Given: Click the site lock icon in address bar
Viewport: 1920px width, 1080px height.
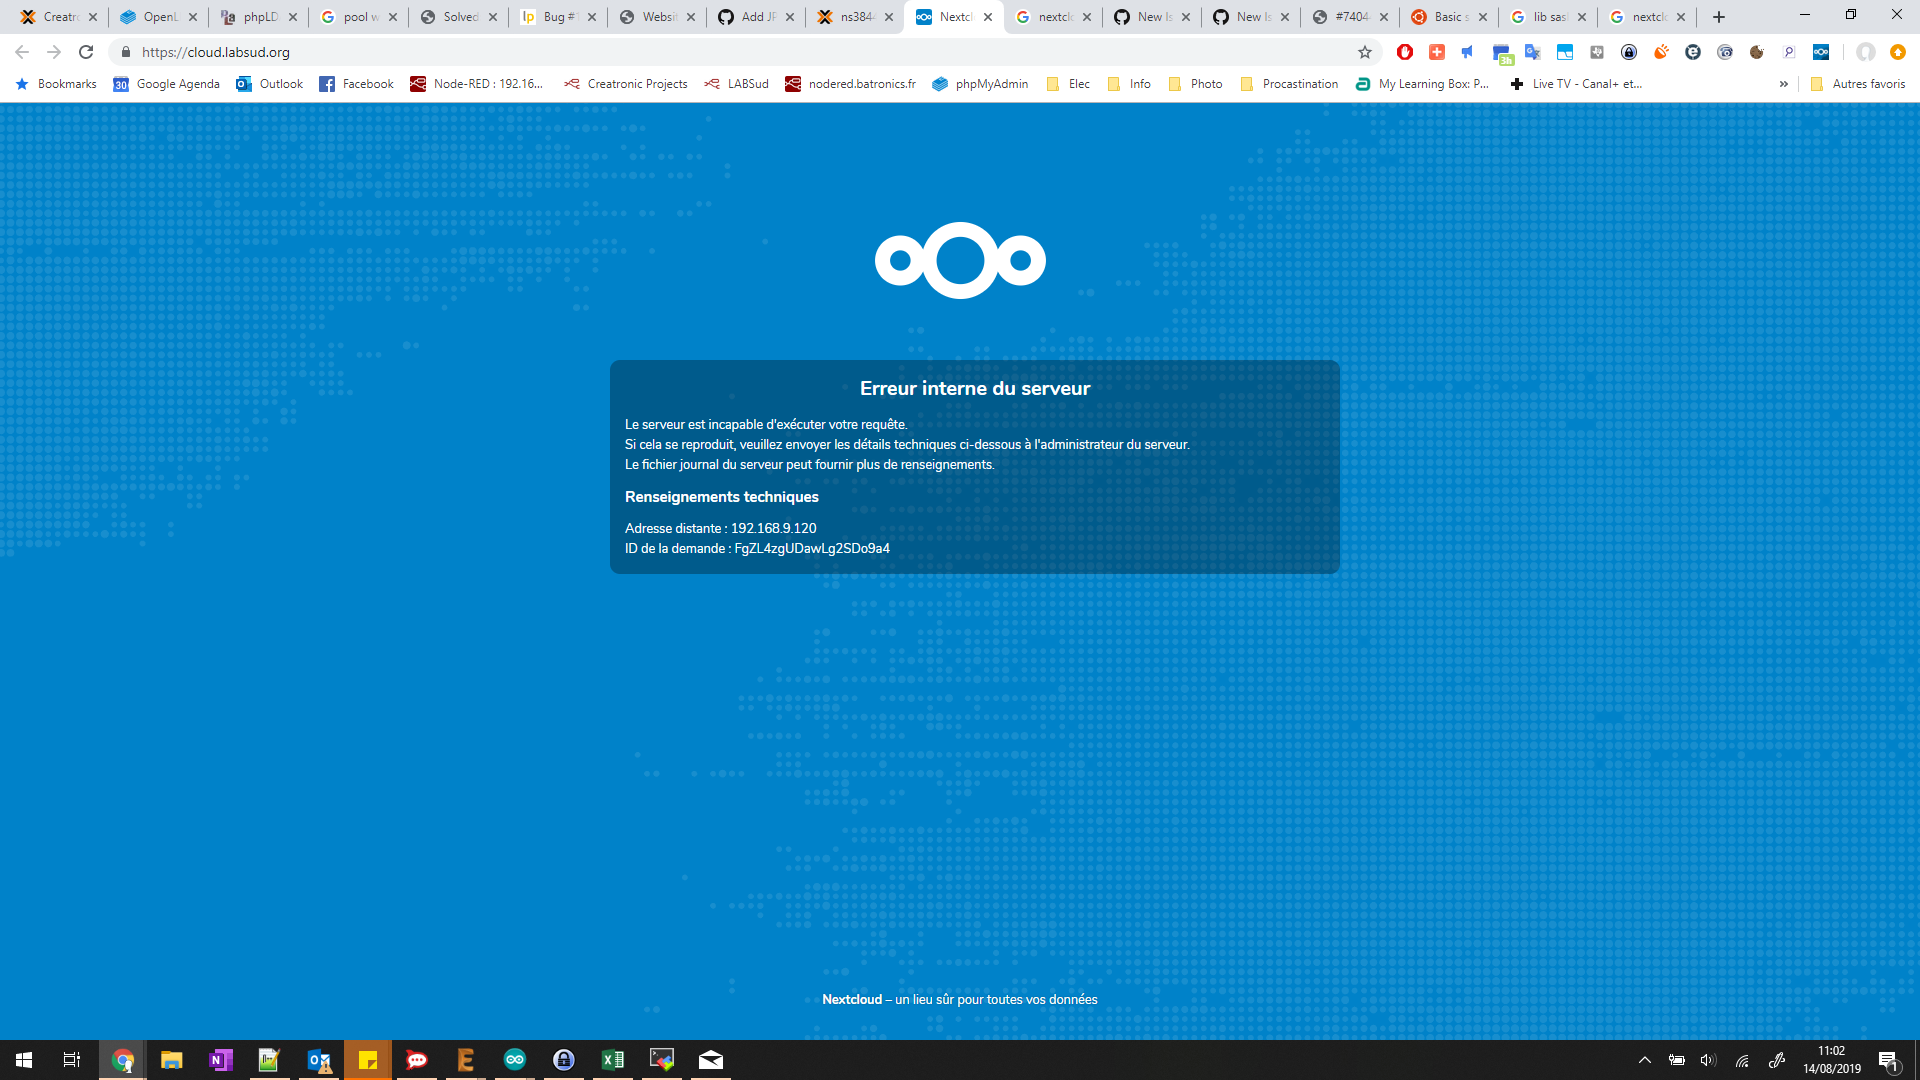Looking at the screenshot, I should coord(126,52).
